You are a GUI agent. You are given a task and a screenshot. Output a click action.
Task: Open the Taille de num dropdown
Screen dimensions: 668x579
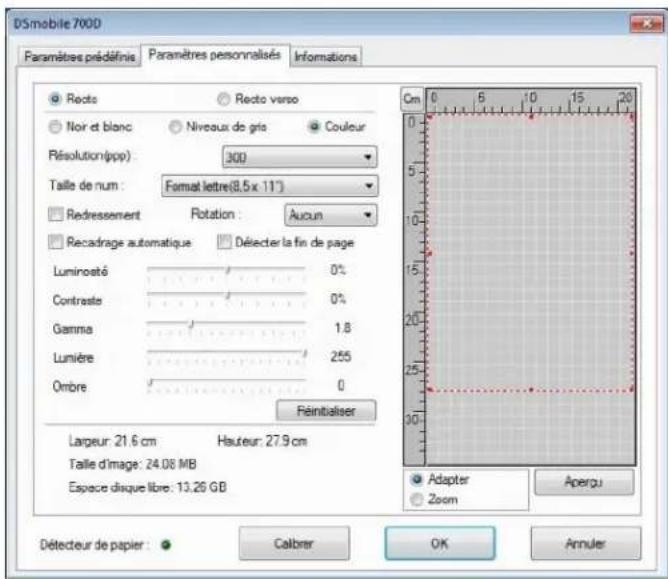(270, 186)
